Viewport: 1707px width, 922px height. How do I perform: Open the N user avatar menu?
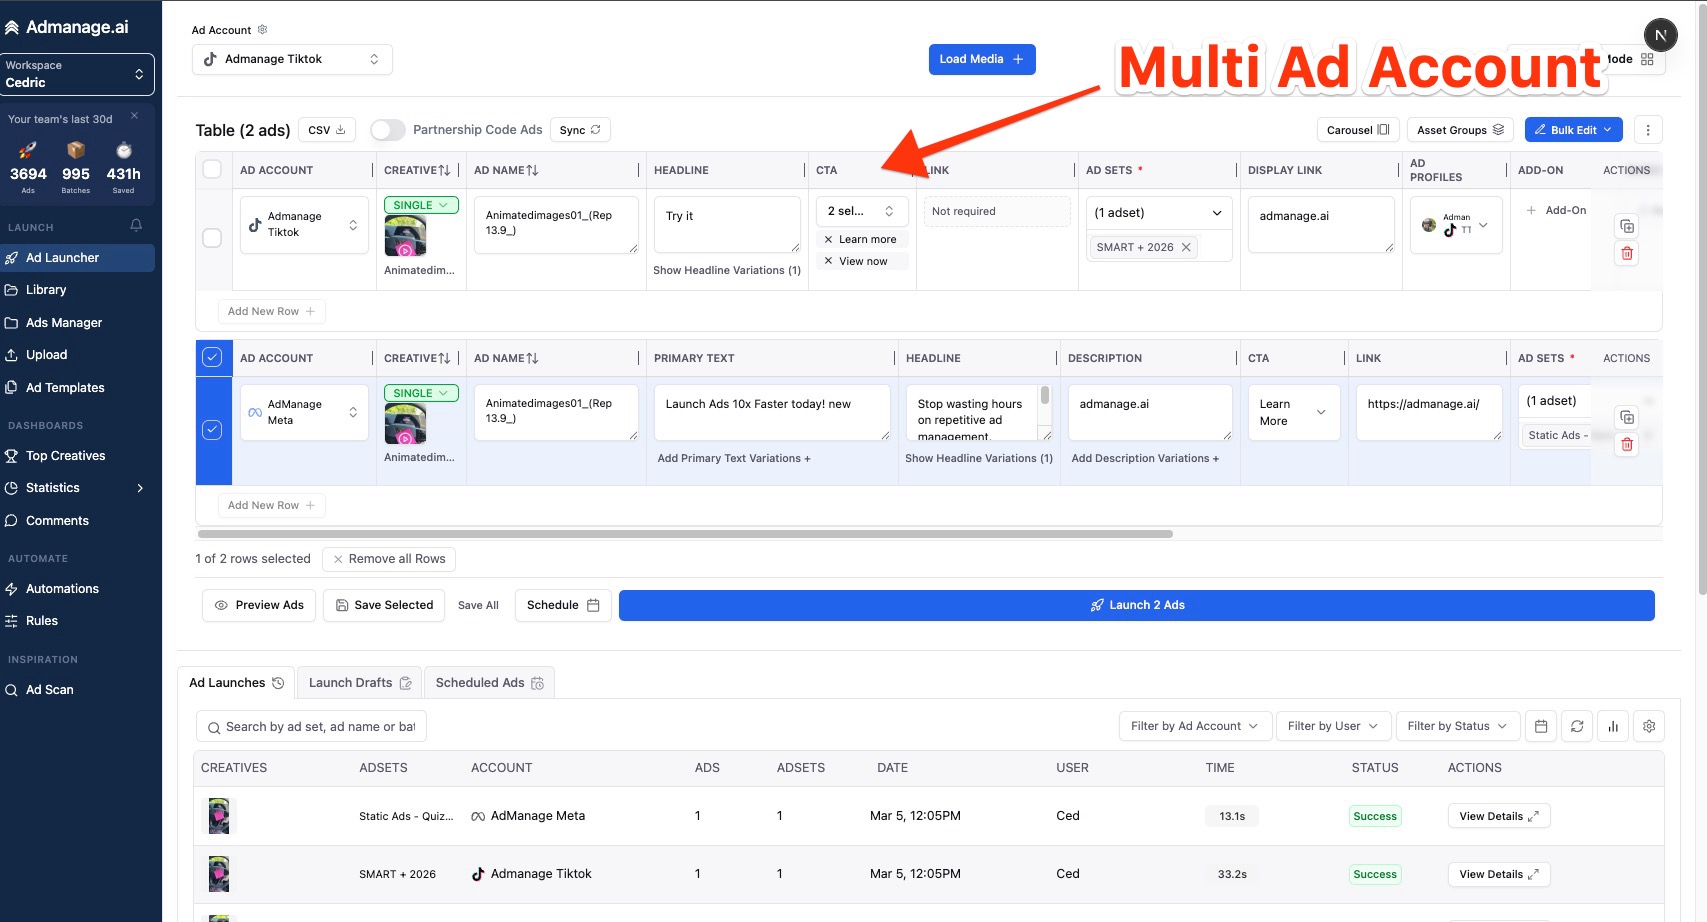[x=1660, y=35]
